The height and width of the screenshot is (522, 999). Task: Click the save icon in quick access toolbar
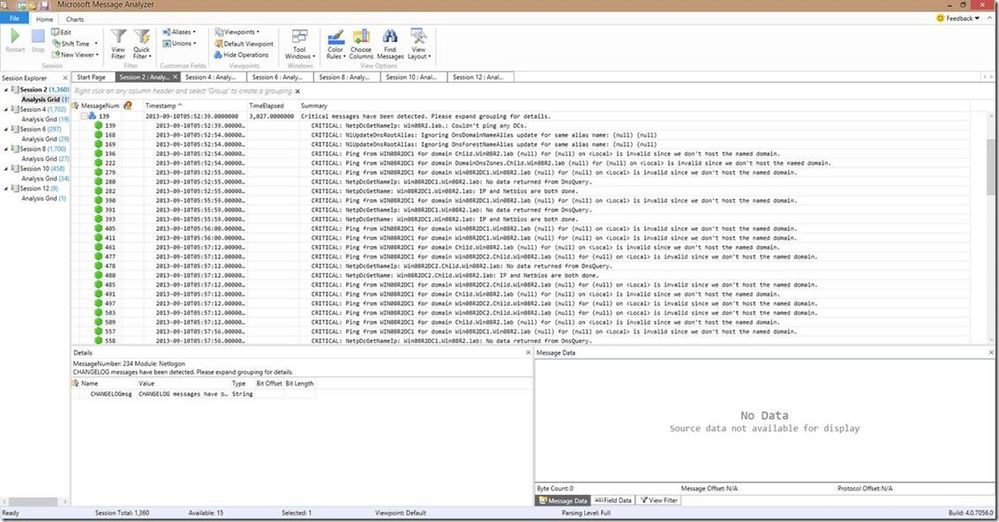point(45,5)
